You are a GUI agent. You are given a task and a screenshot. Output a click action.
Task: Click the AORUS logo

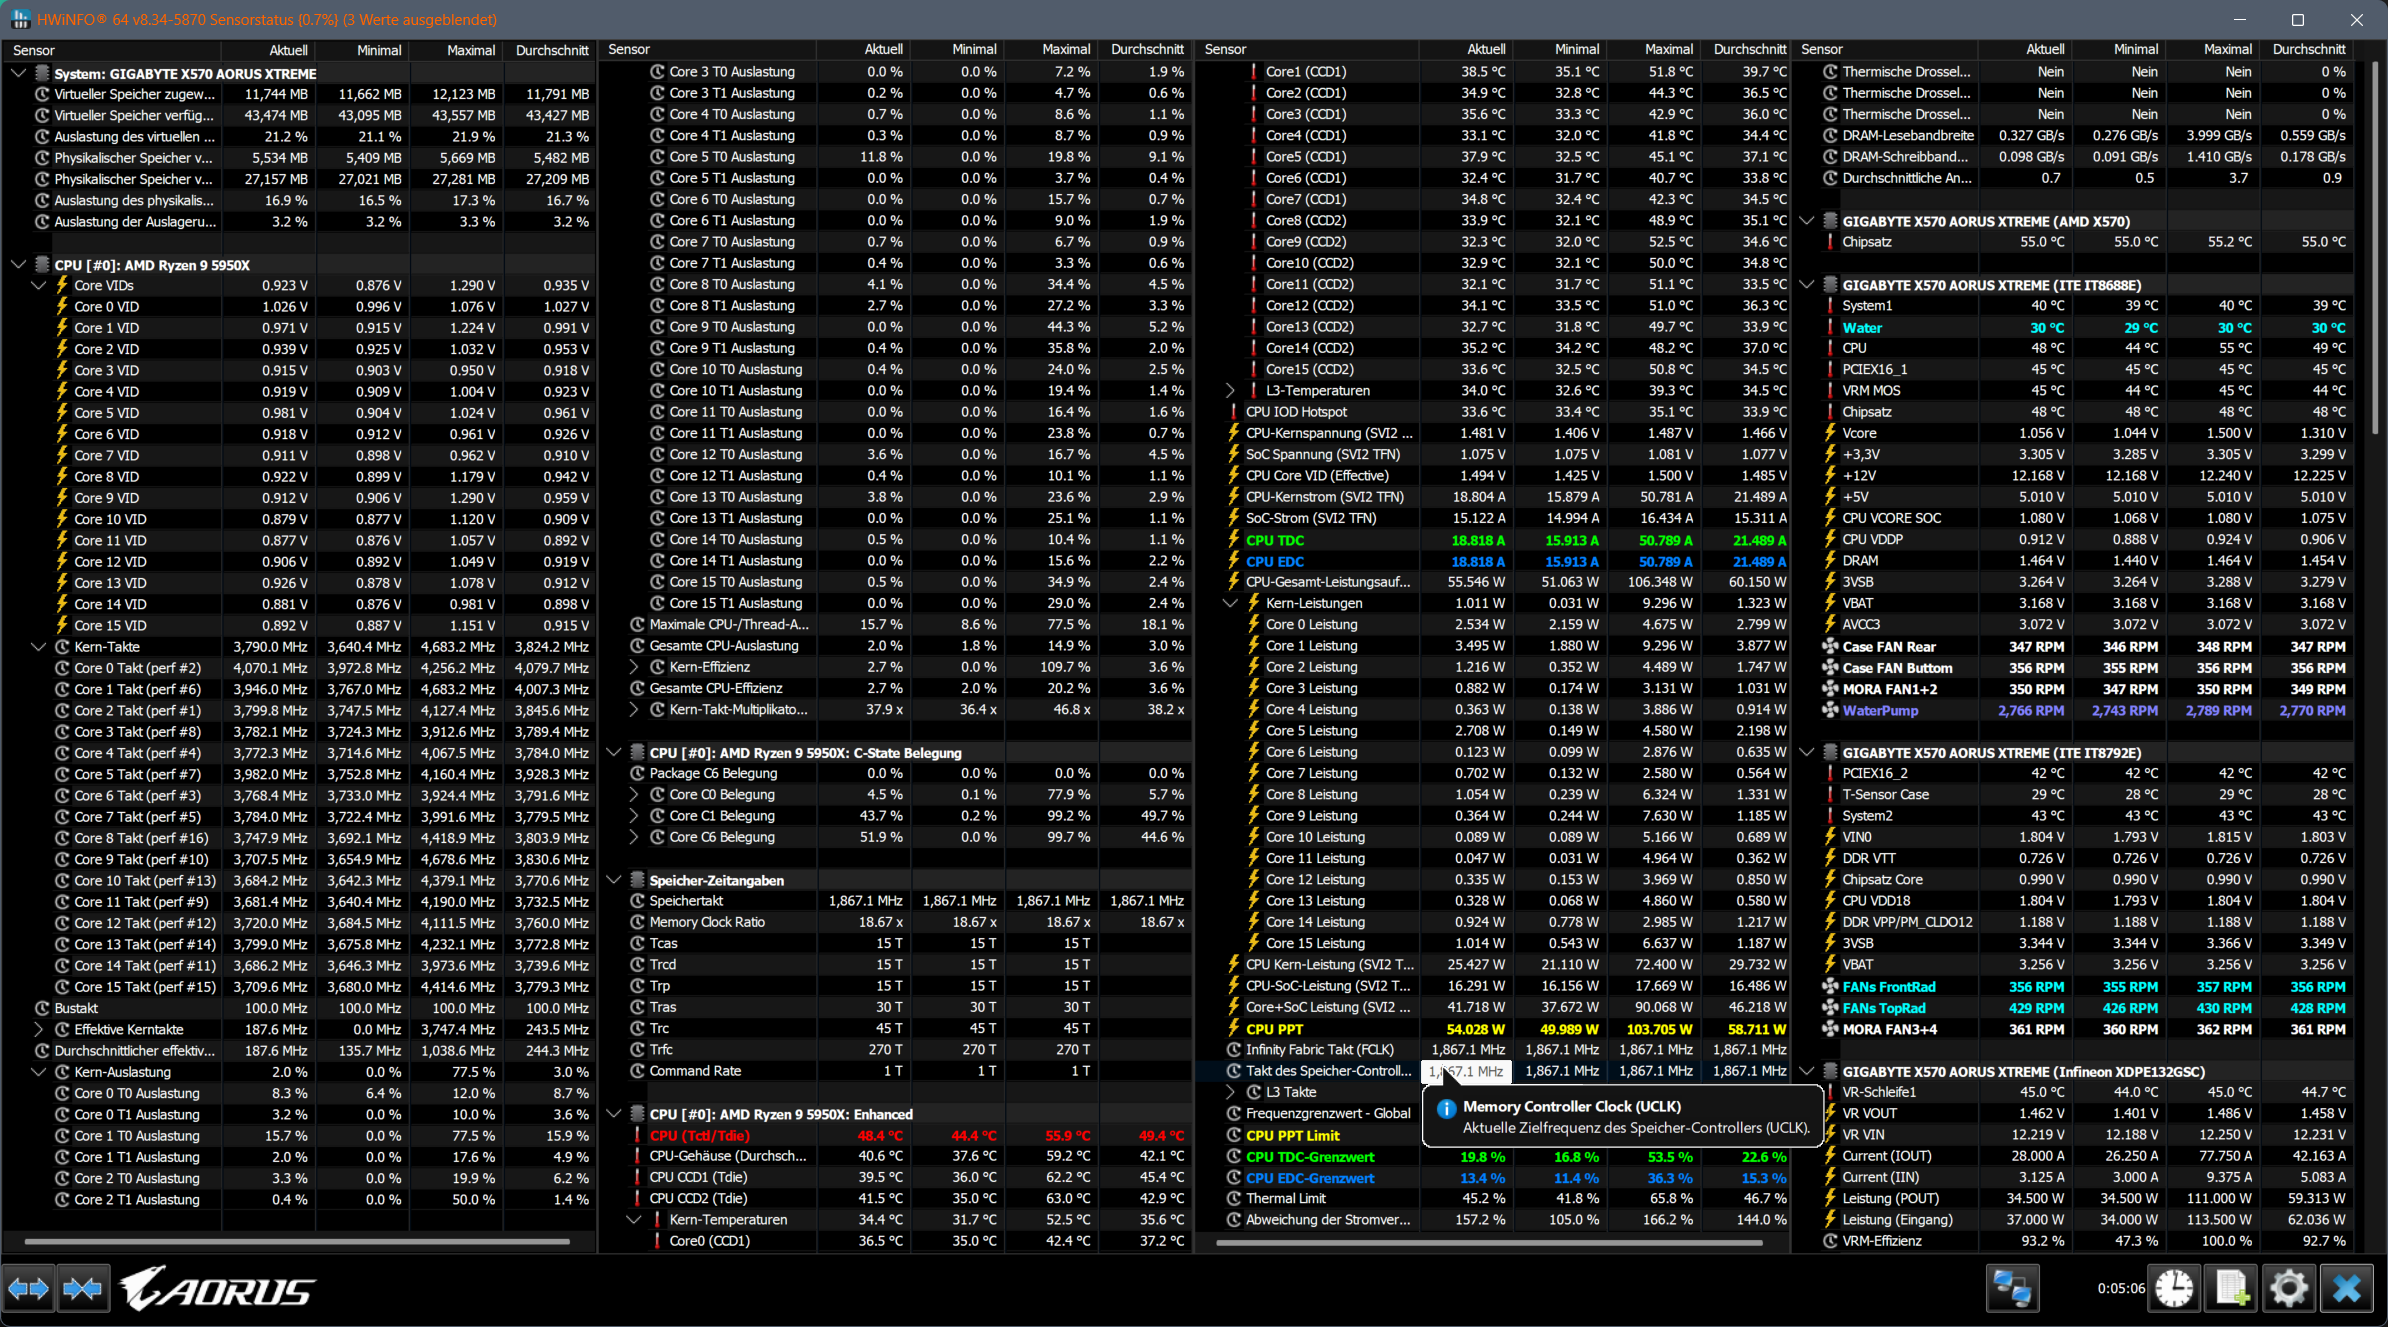218,1289
